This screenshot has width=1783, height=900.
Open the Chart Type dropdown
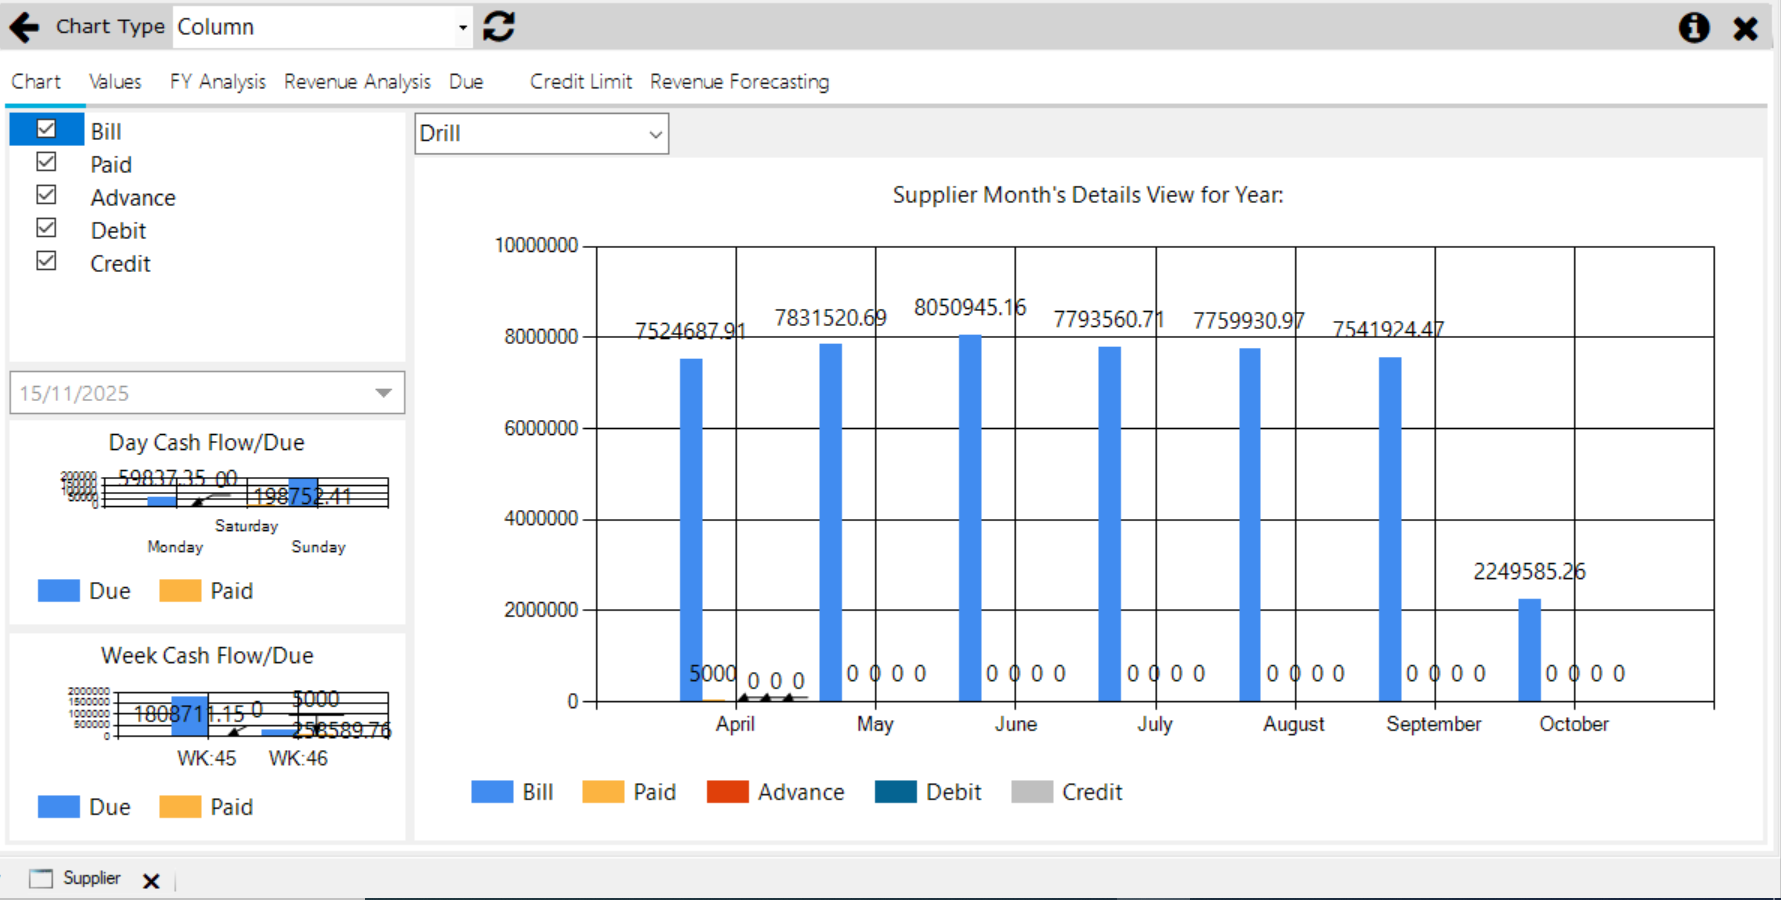click(461, 27)
